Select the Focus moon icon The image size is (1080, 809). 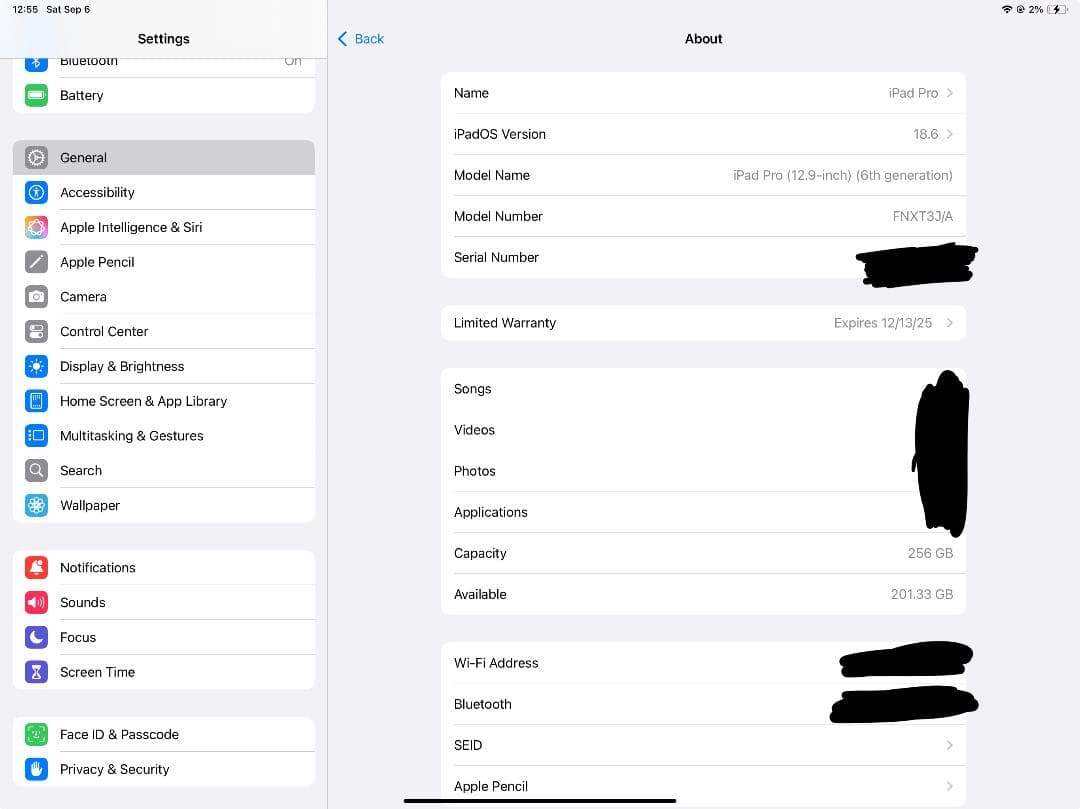point(36,637)
